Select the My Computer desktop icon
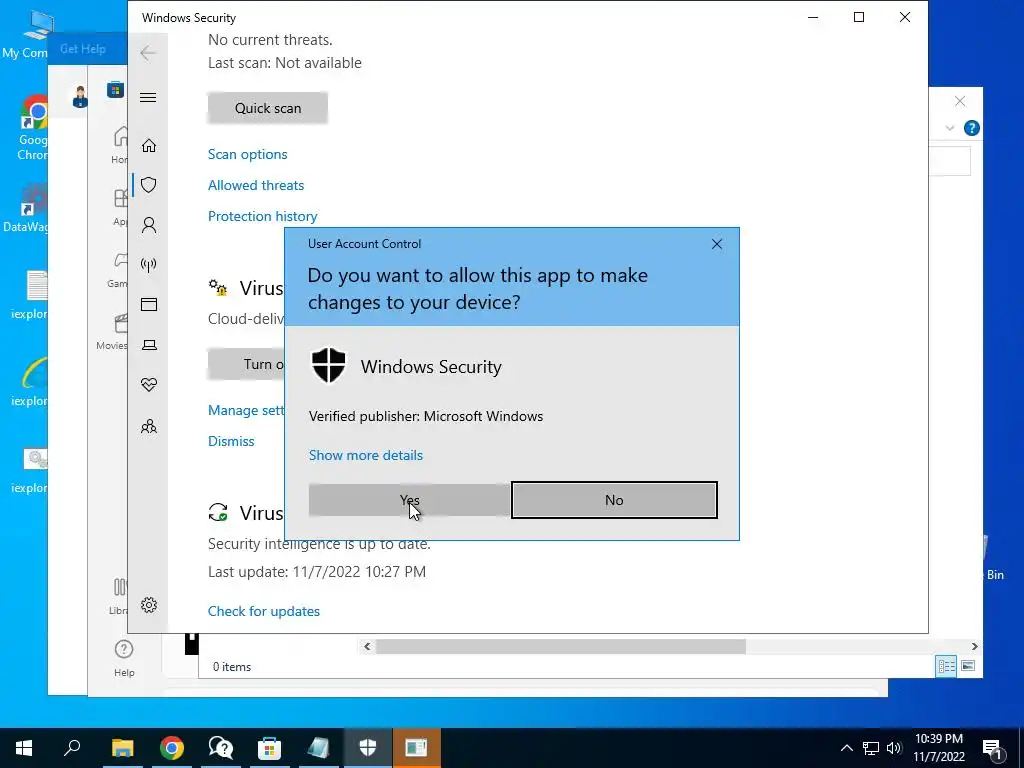1024x768 pixels. pos(26,34)
